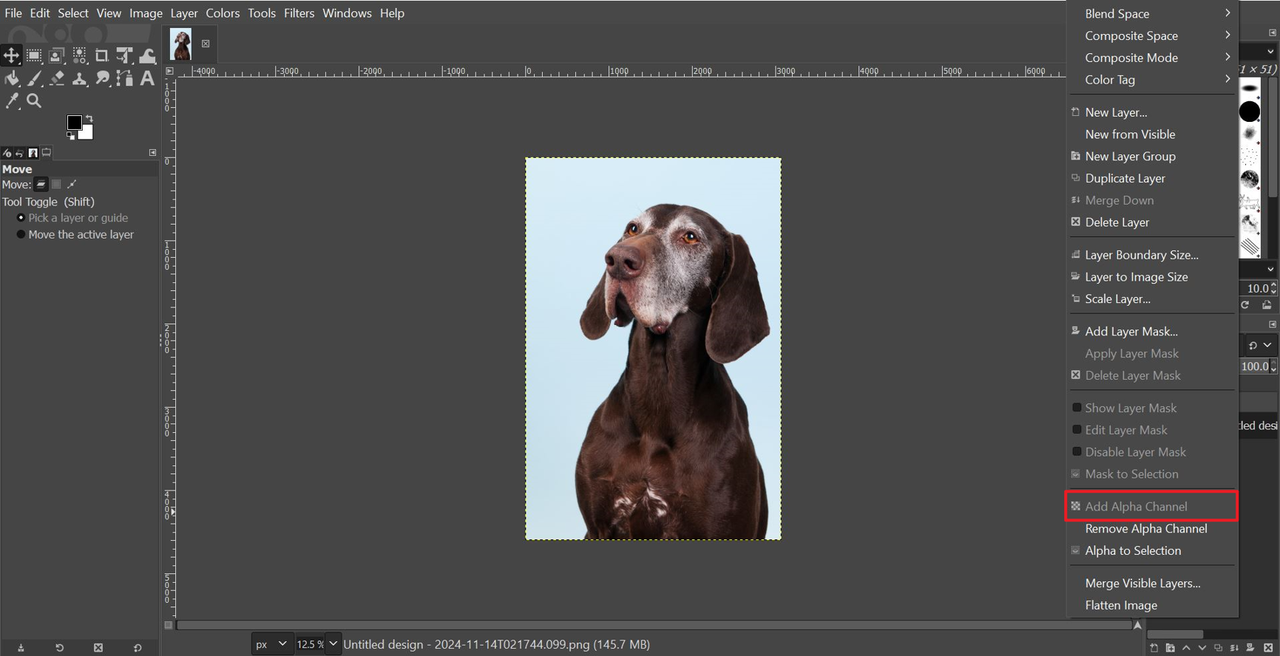Click the black foreground color swatch

74,123
